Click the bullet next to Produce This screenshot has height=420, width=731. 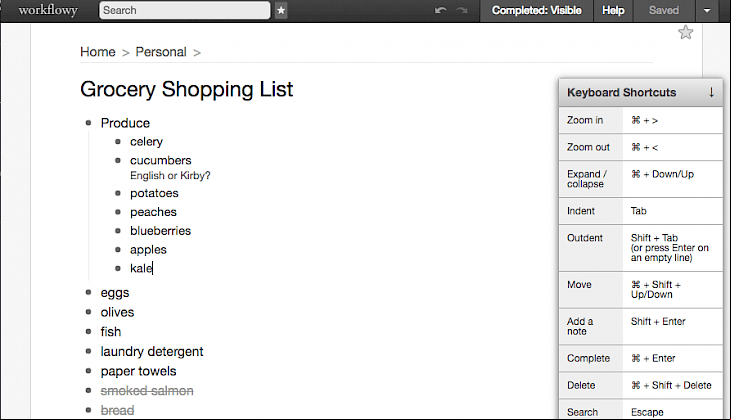[x=89, y=123]
